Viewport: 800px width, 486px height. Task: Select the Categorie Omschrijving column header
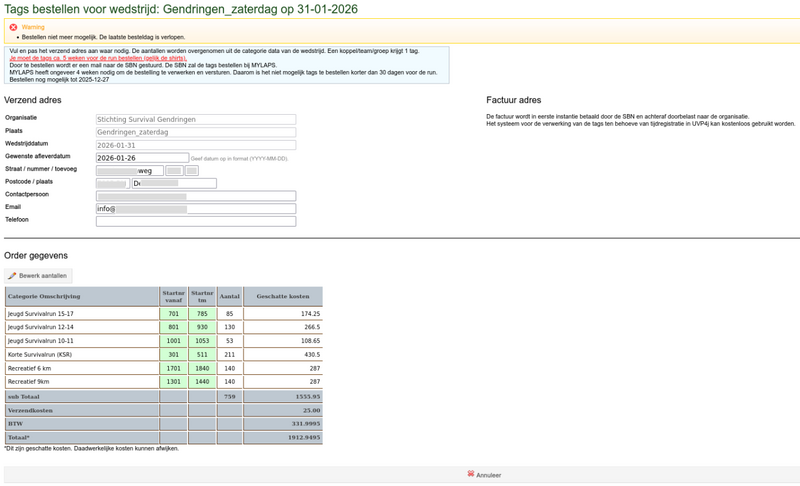[82, 296]
